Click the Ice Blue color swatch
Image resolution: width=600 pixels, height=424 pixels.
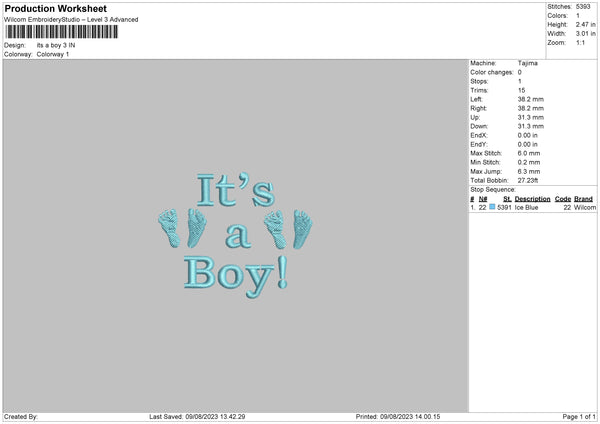(x=493, y=207)
